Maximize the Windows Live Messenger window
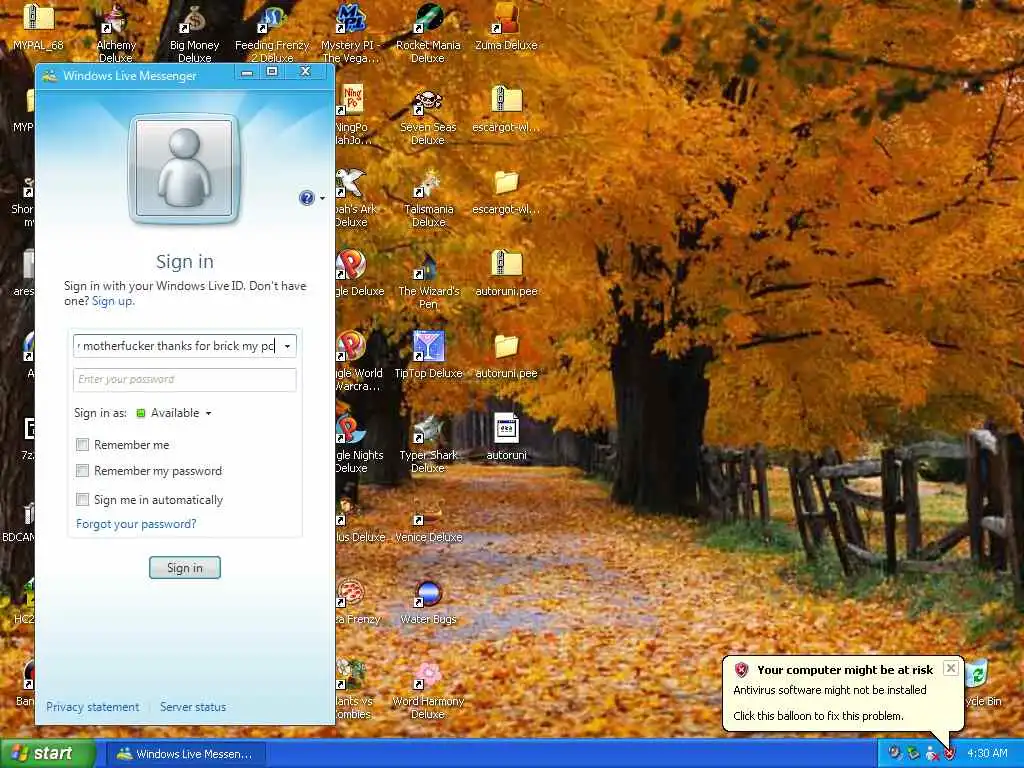Viewport: 1024px width, 768px height. pos(272,71)
